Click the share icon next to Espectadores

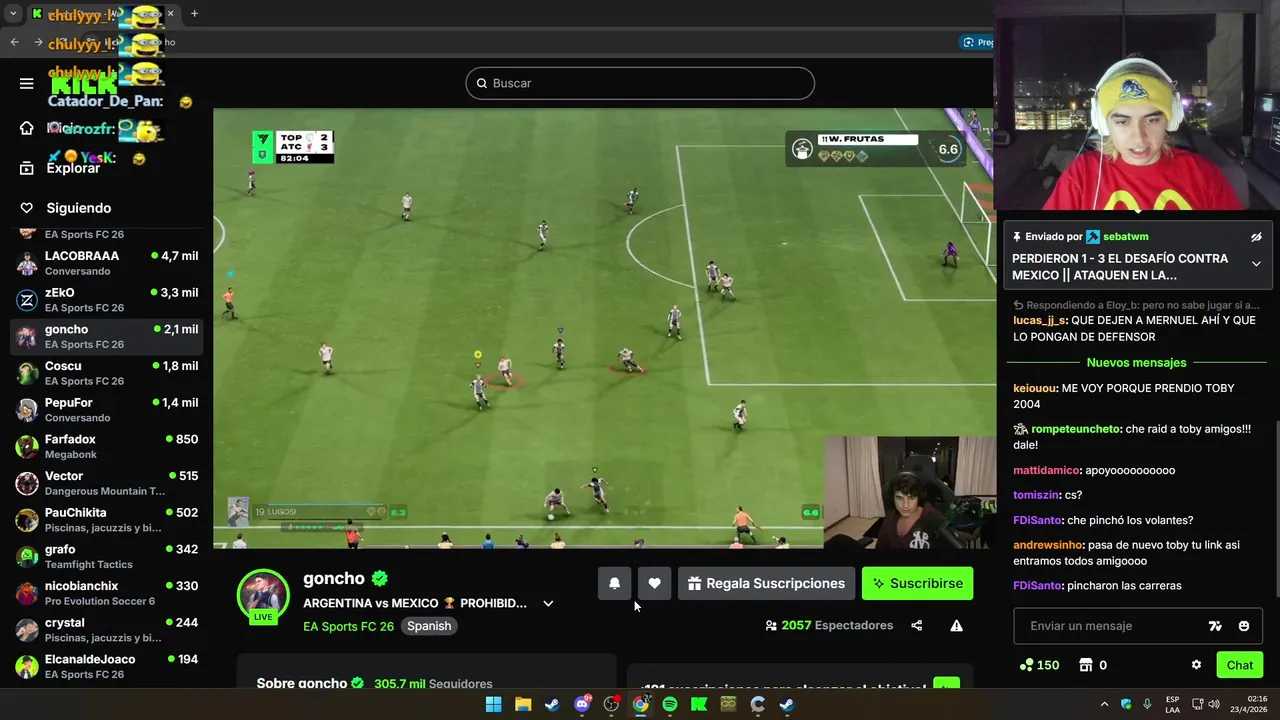click(916, 626)
